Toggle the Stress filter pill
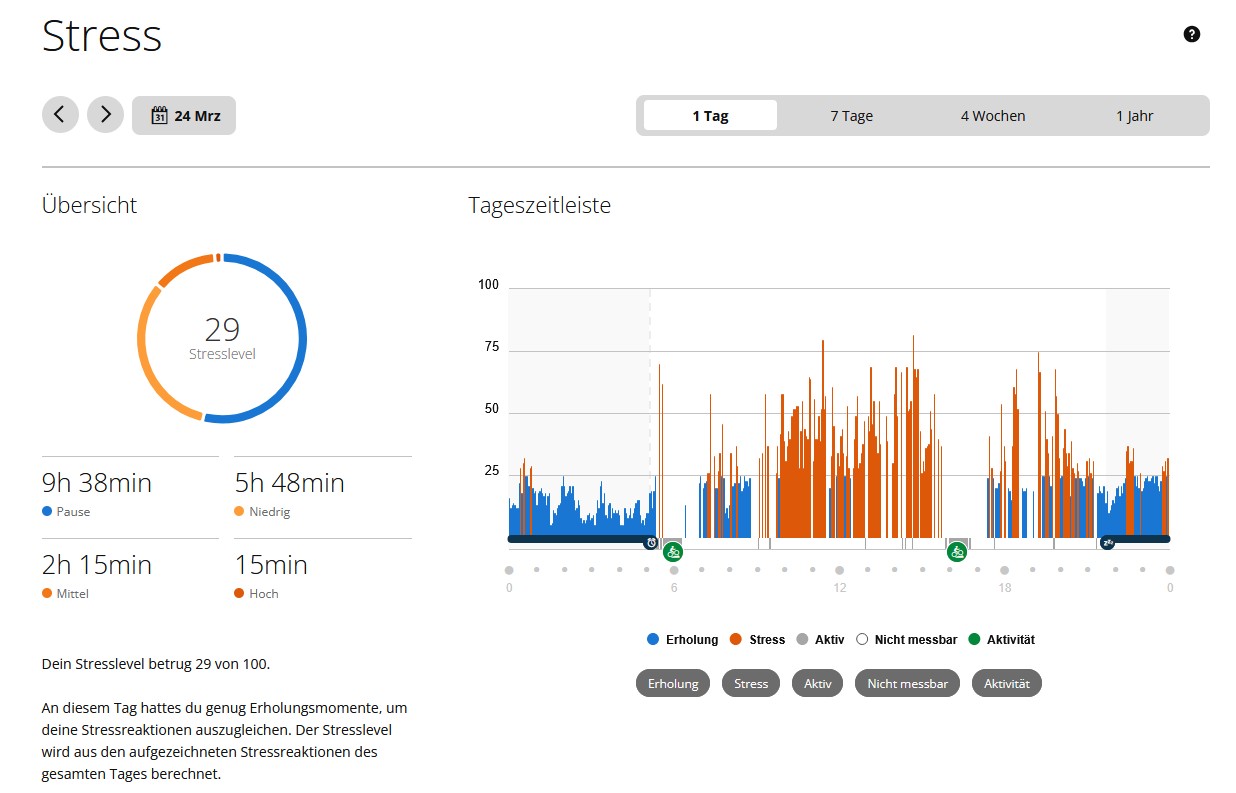Viewport: 1236px width, 793px height. point(751,683)
